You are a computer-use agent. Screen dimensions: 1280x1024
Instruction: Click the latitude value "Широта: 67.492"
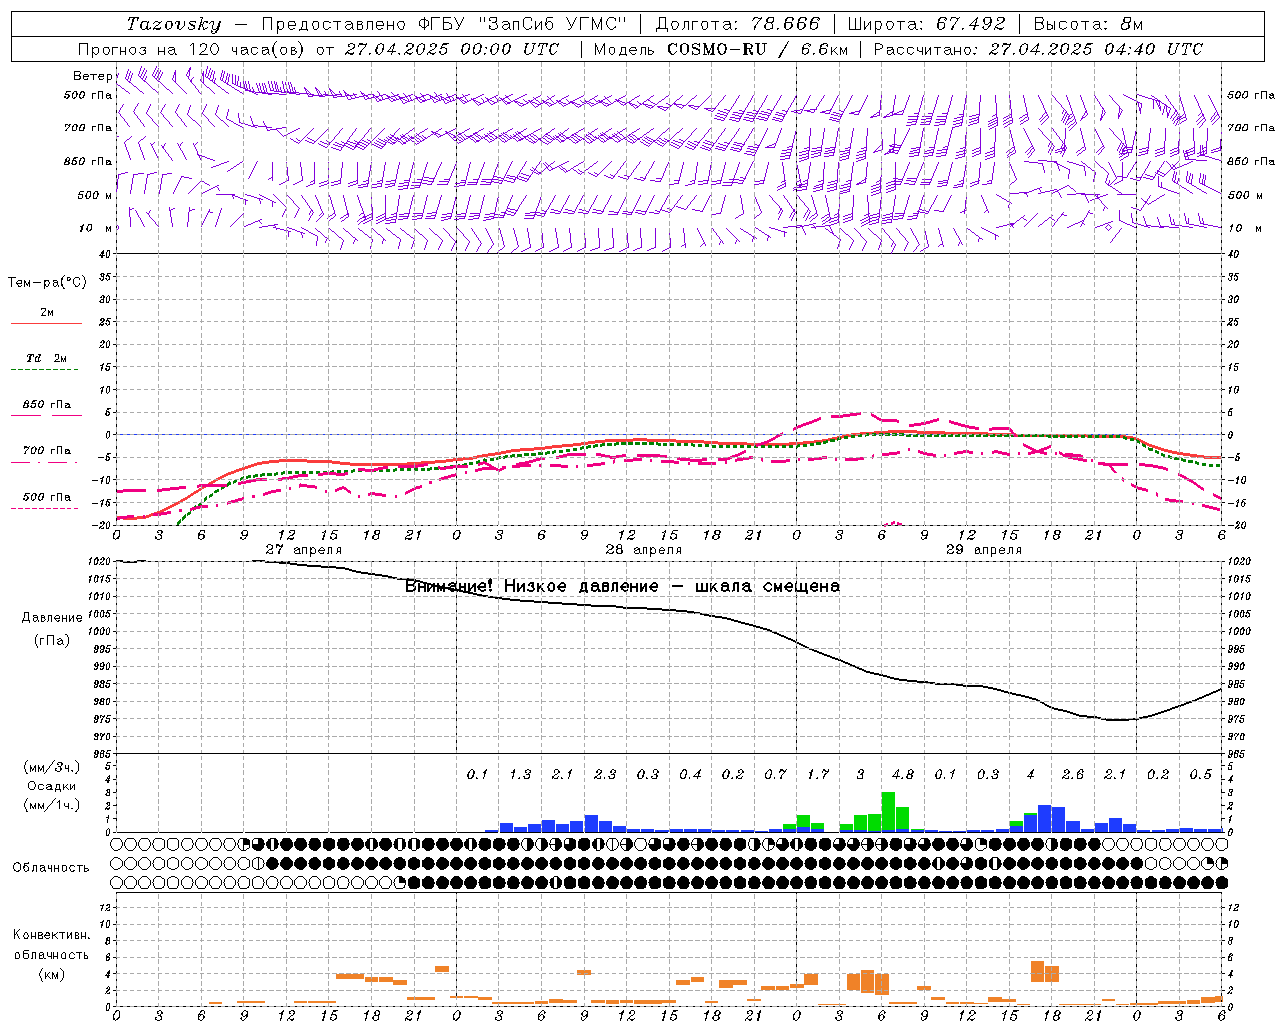pos(926,24)
